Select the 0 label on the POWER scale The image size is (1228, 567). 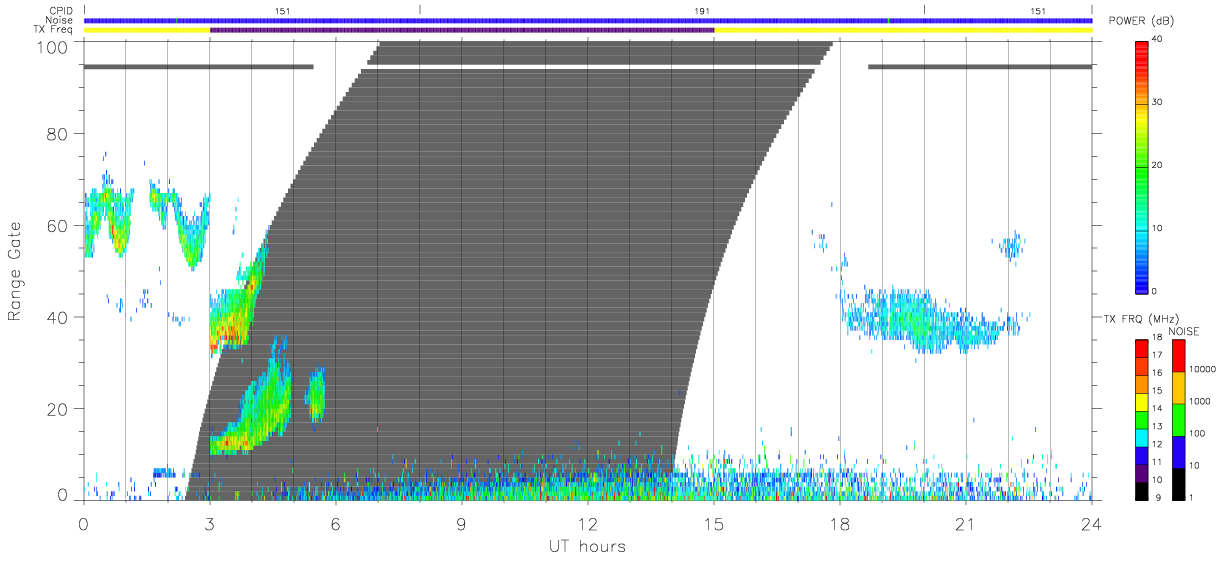click(x=1155, y=291)
